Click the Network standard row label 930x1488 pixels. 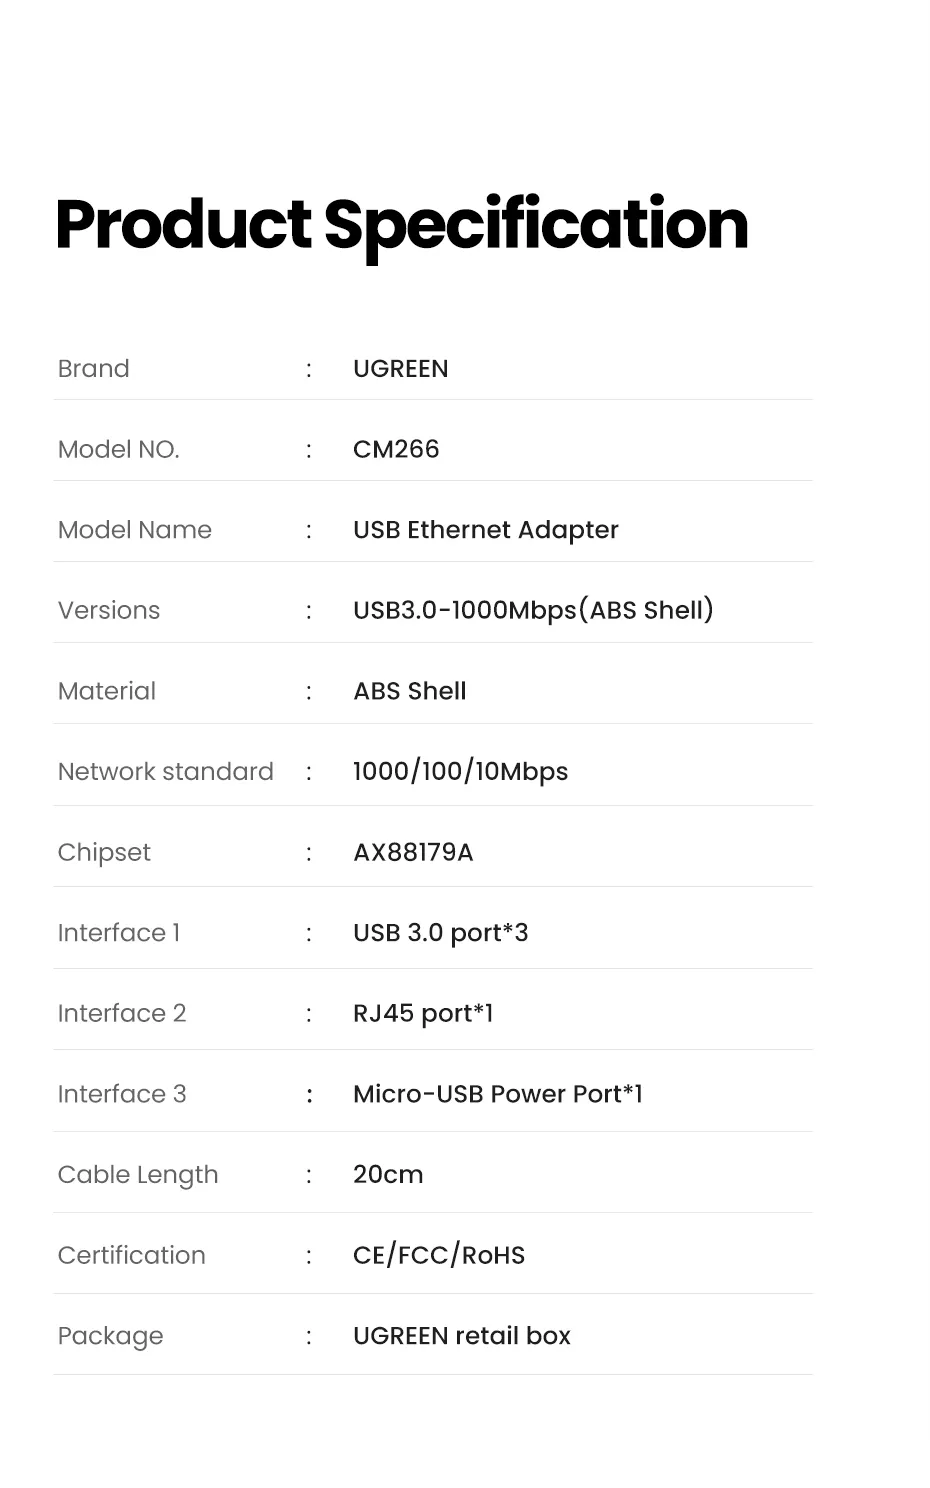click(x=165, y=772)
